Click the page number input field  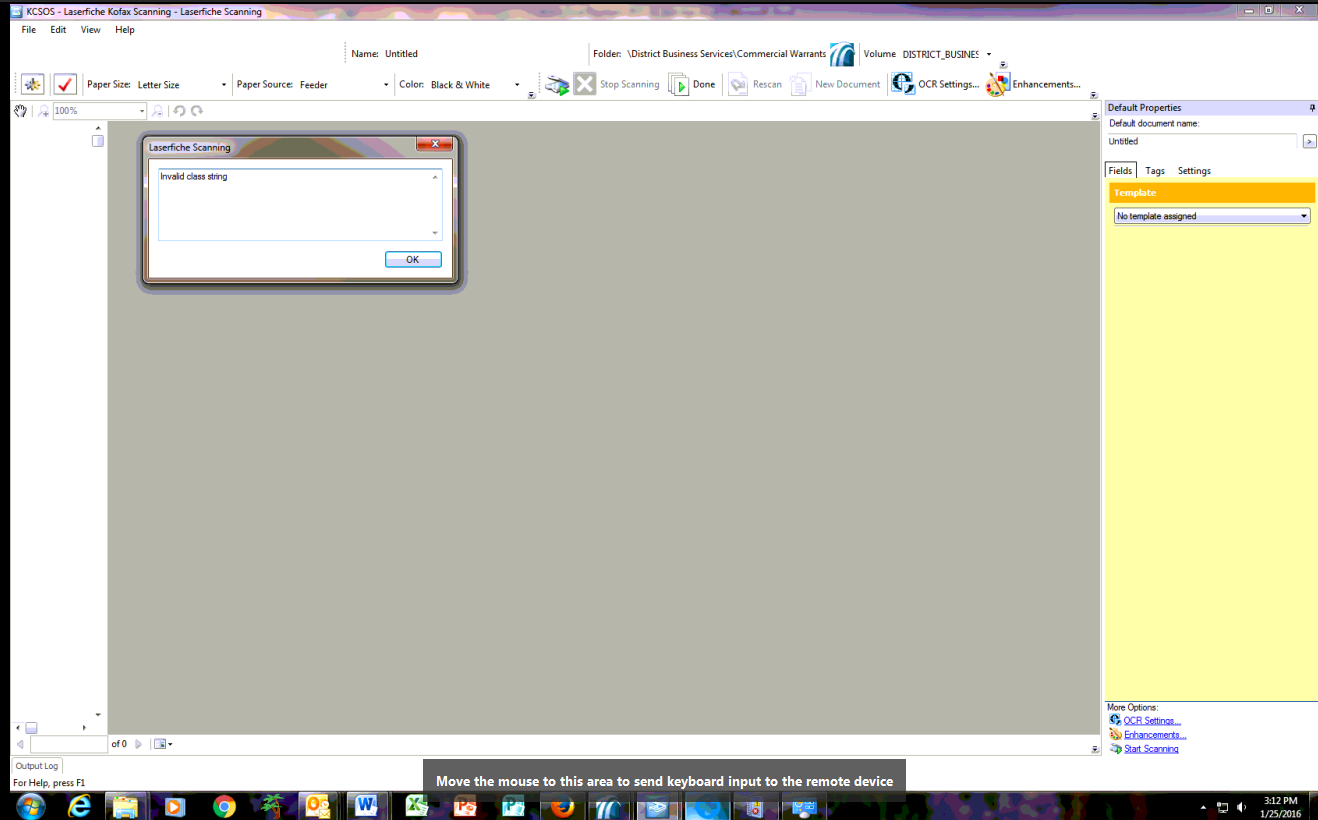[x=69, y=744]
